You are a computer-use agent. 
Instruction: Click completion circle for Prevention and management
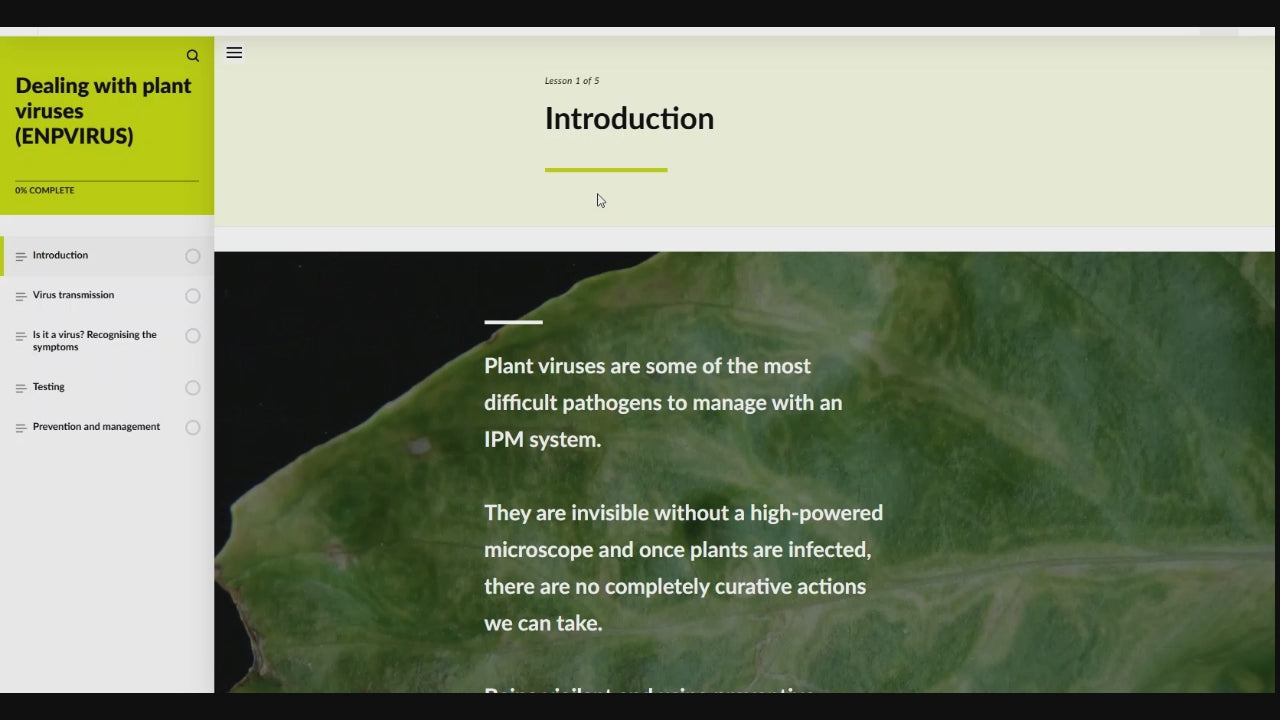[193, 428]
